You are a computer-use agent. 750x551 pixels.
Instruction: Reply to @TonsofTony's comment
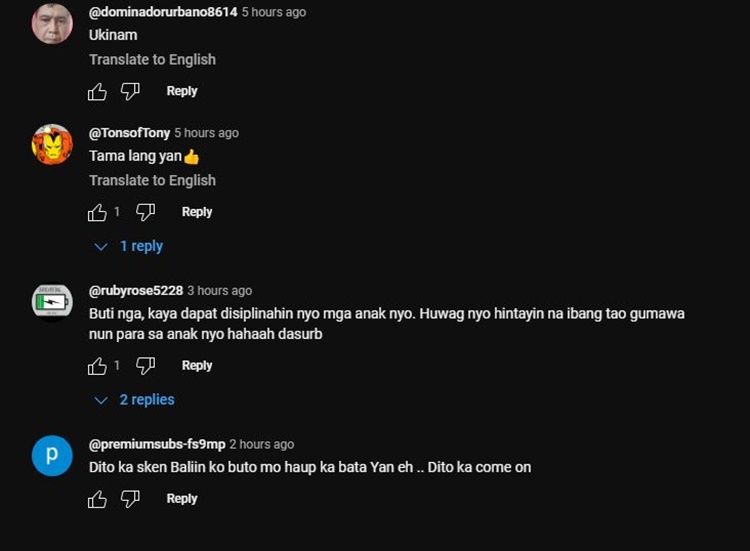click(x=196, y=212)
